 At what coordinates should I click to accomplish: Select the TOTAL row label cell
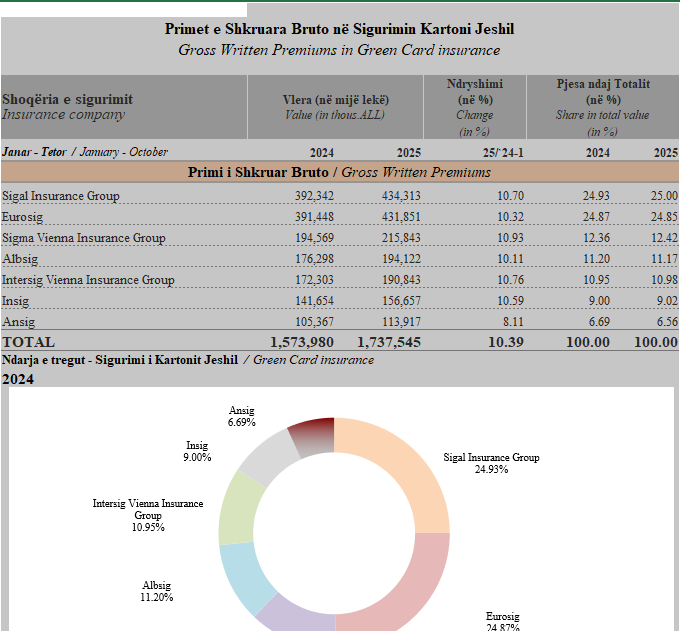click(x=29, y=342)
